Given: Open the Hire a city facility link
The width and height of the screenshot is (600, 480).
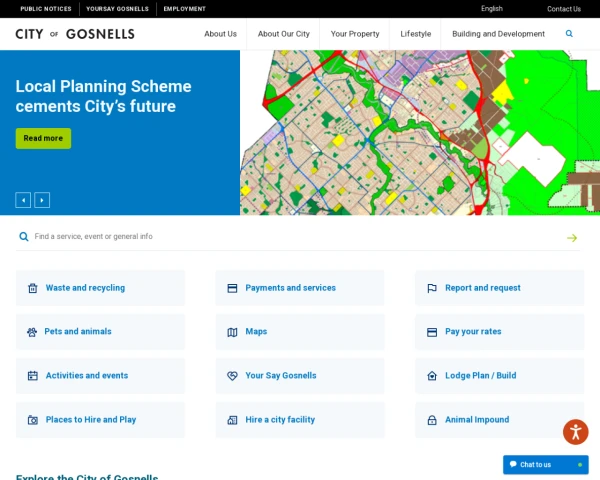Looking at the screenshot, I should [300, 420].
